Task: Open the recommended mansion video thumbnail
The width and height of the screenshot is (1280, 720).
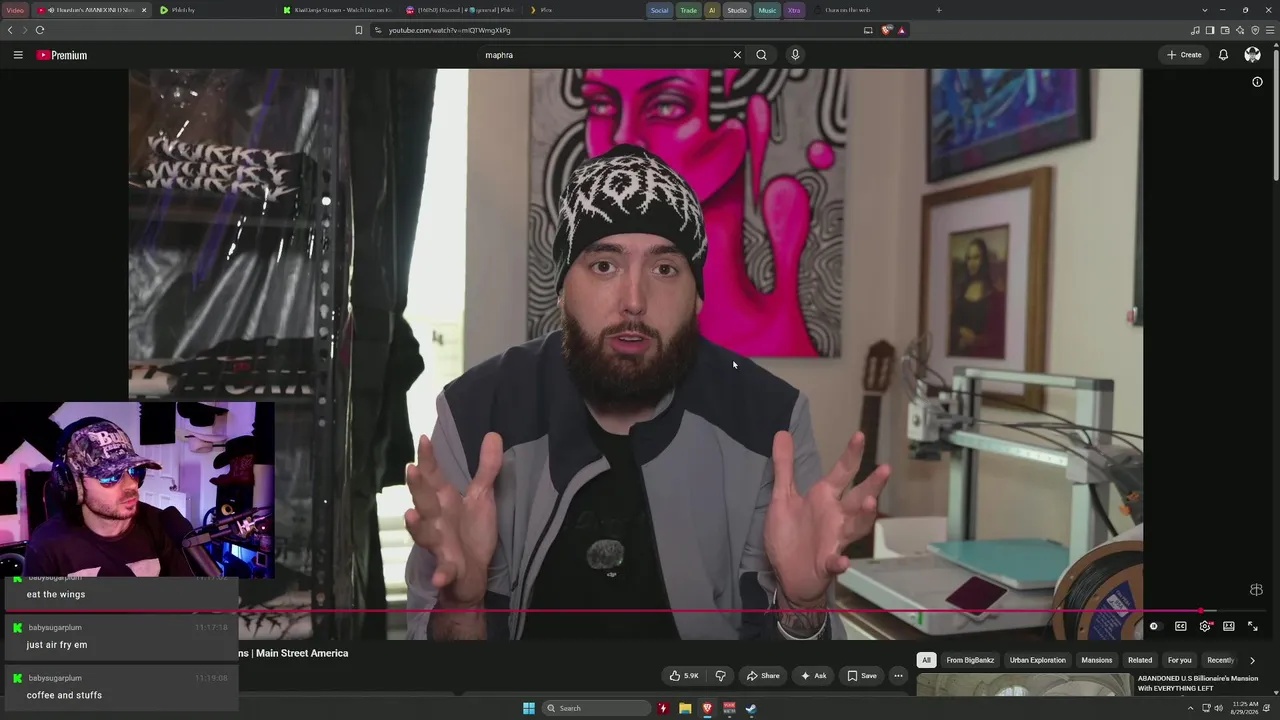Action: click(x=1023, y=685)
